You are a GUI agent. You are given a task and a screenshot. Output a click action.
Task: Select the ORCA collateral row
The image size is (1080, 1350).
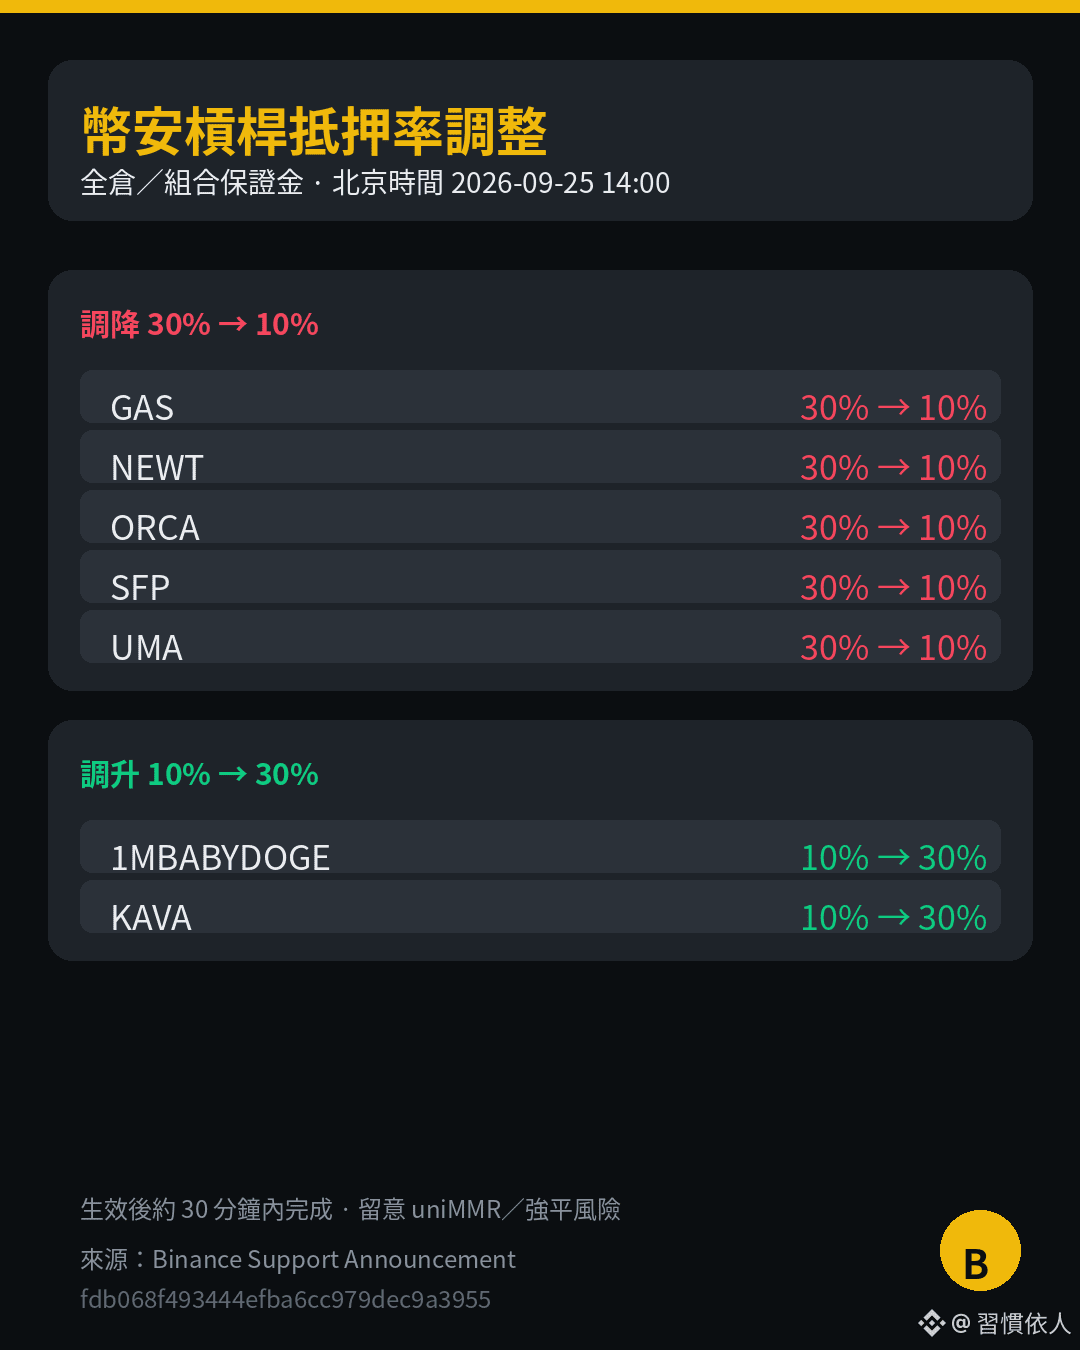540,517
